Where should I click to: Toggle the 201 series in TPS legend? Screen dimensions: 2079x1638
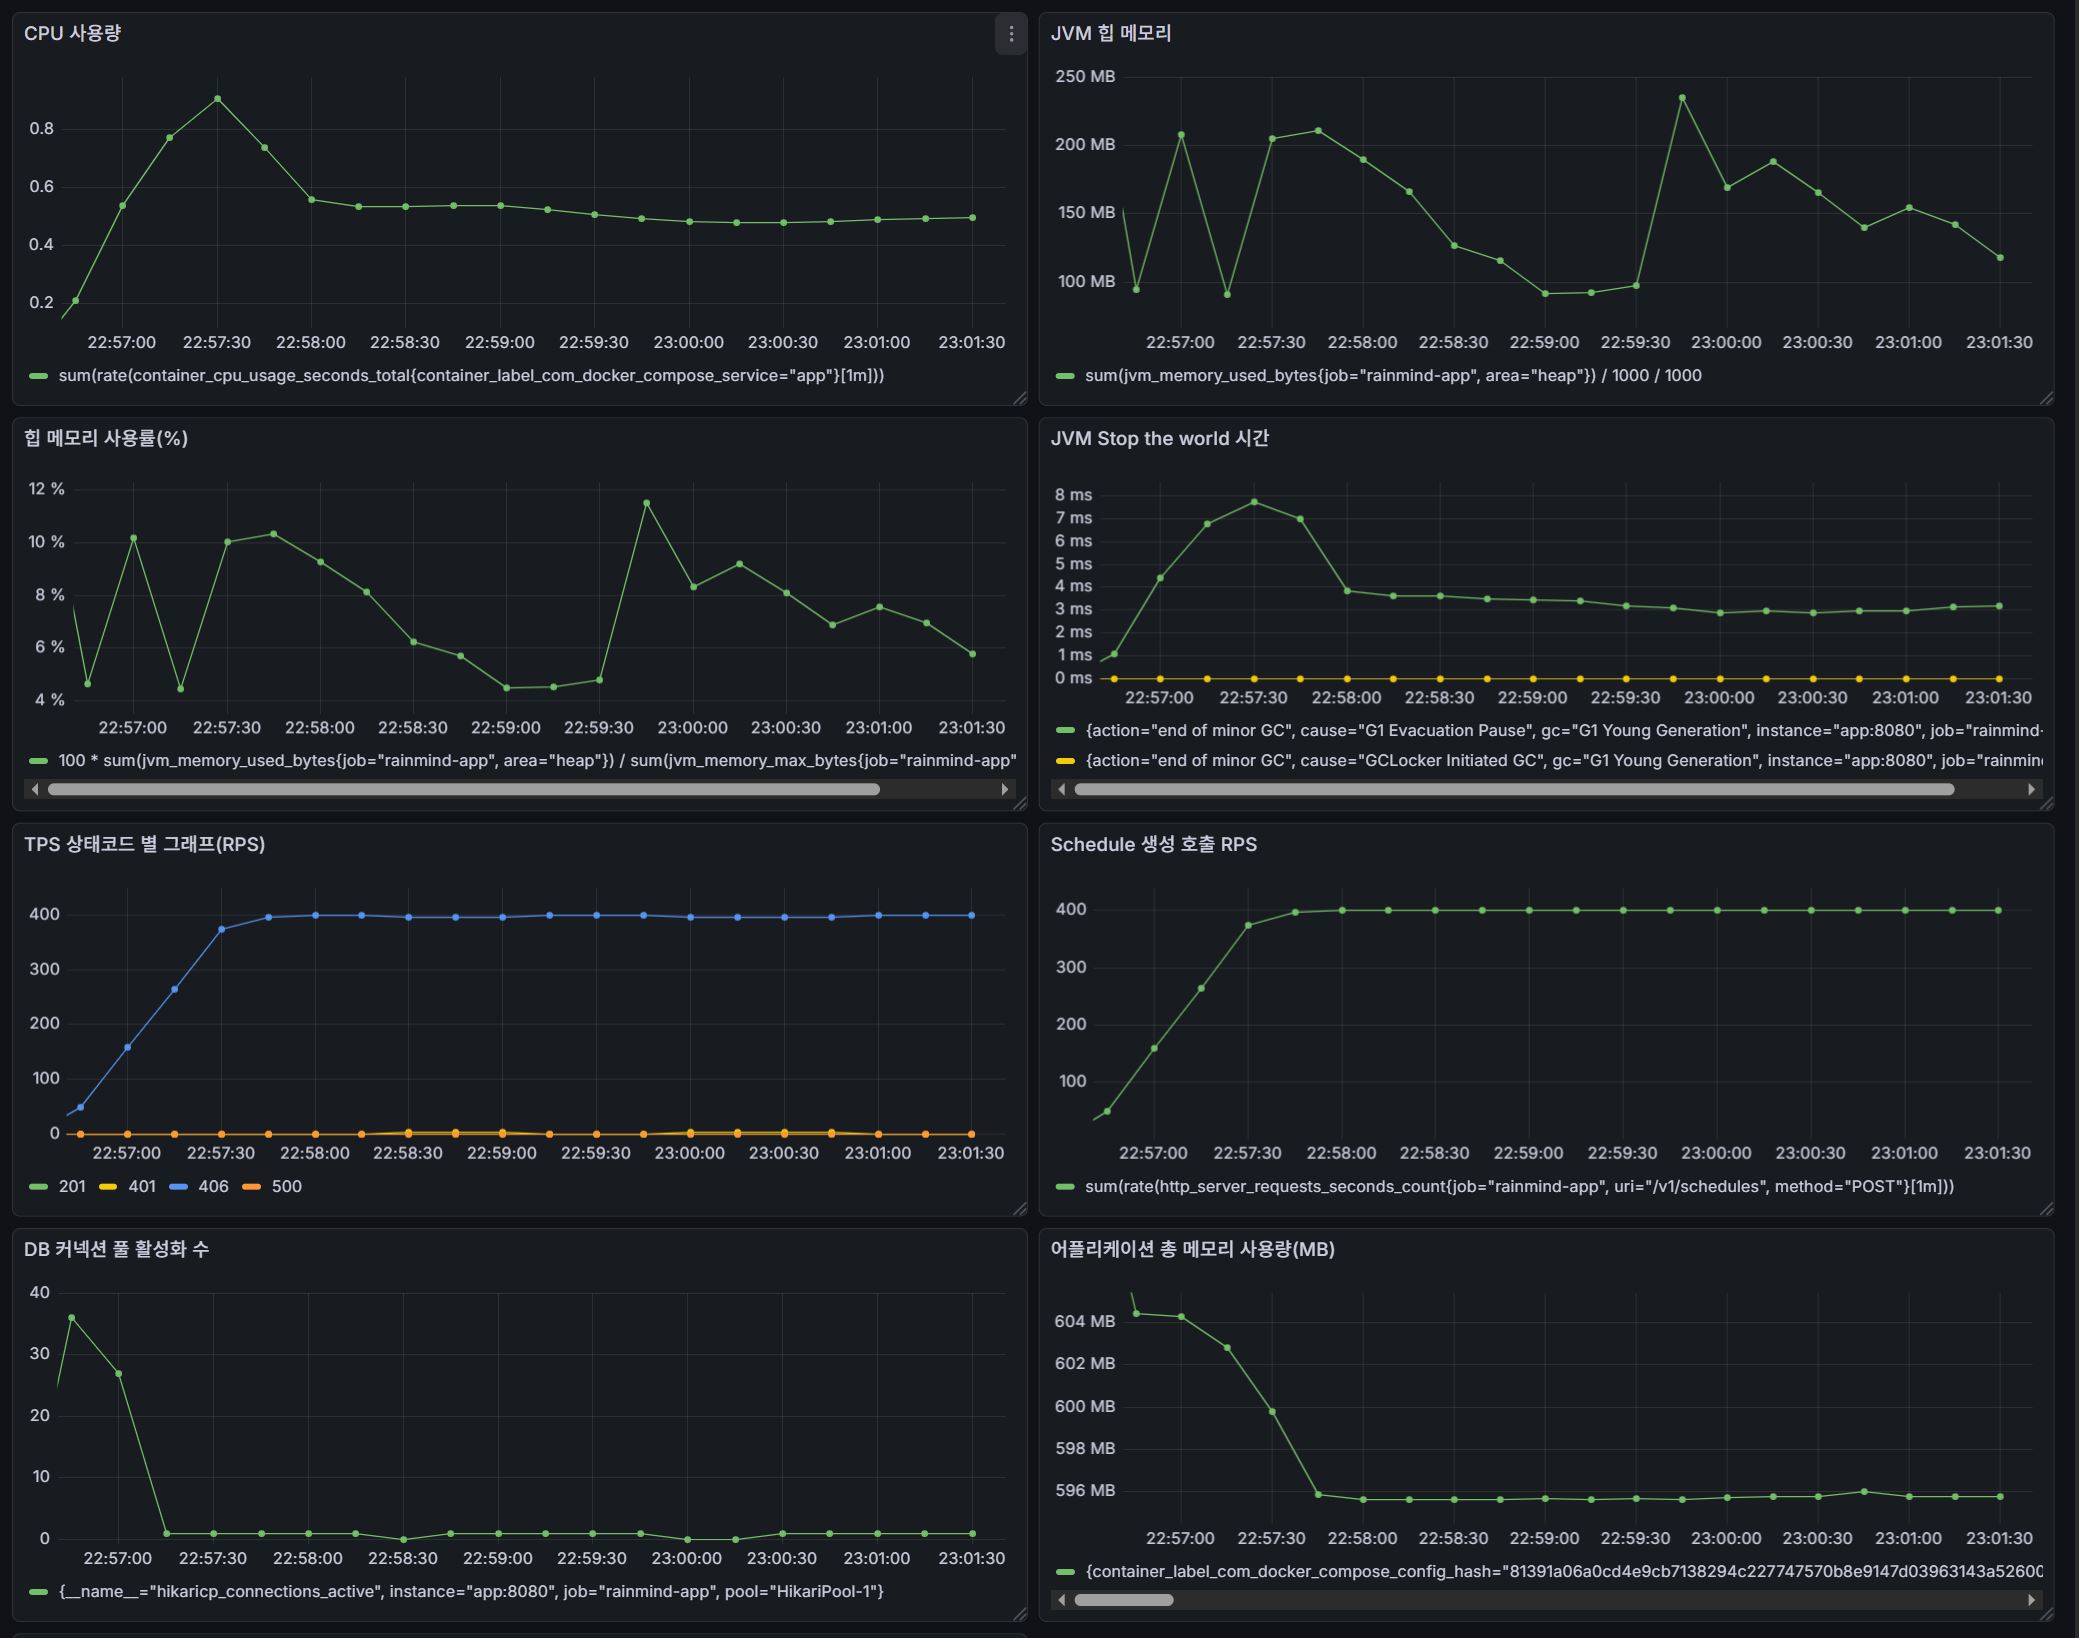point(71,1186)
